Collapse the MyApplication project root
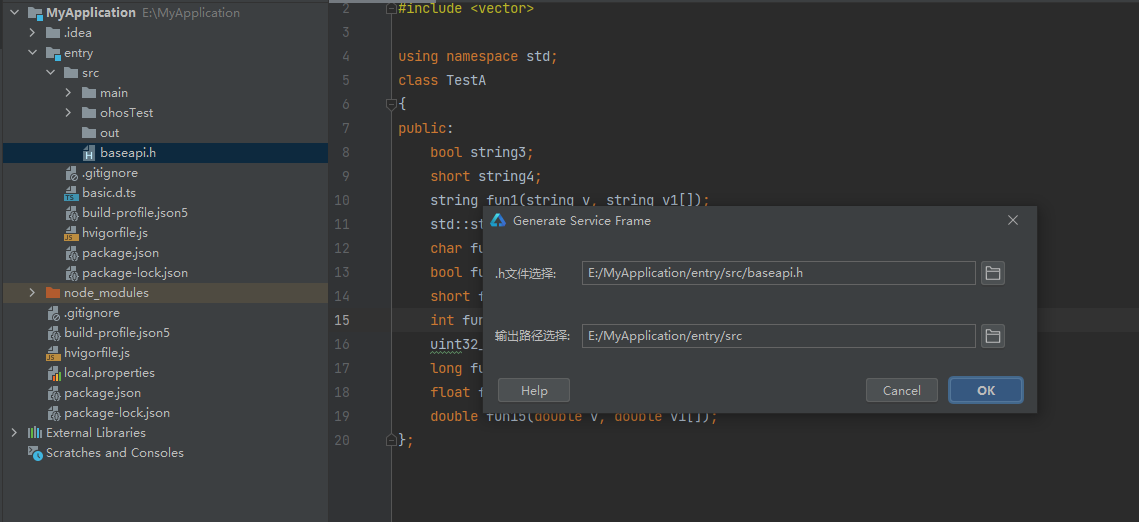 pos(15,12)
